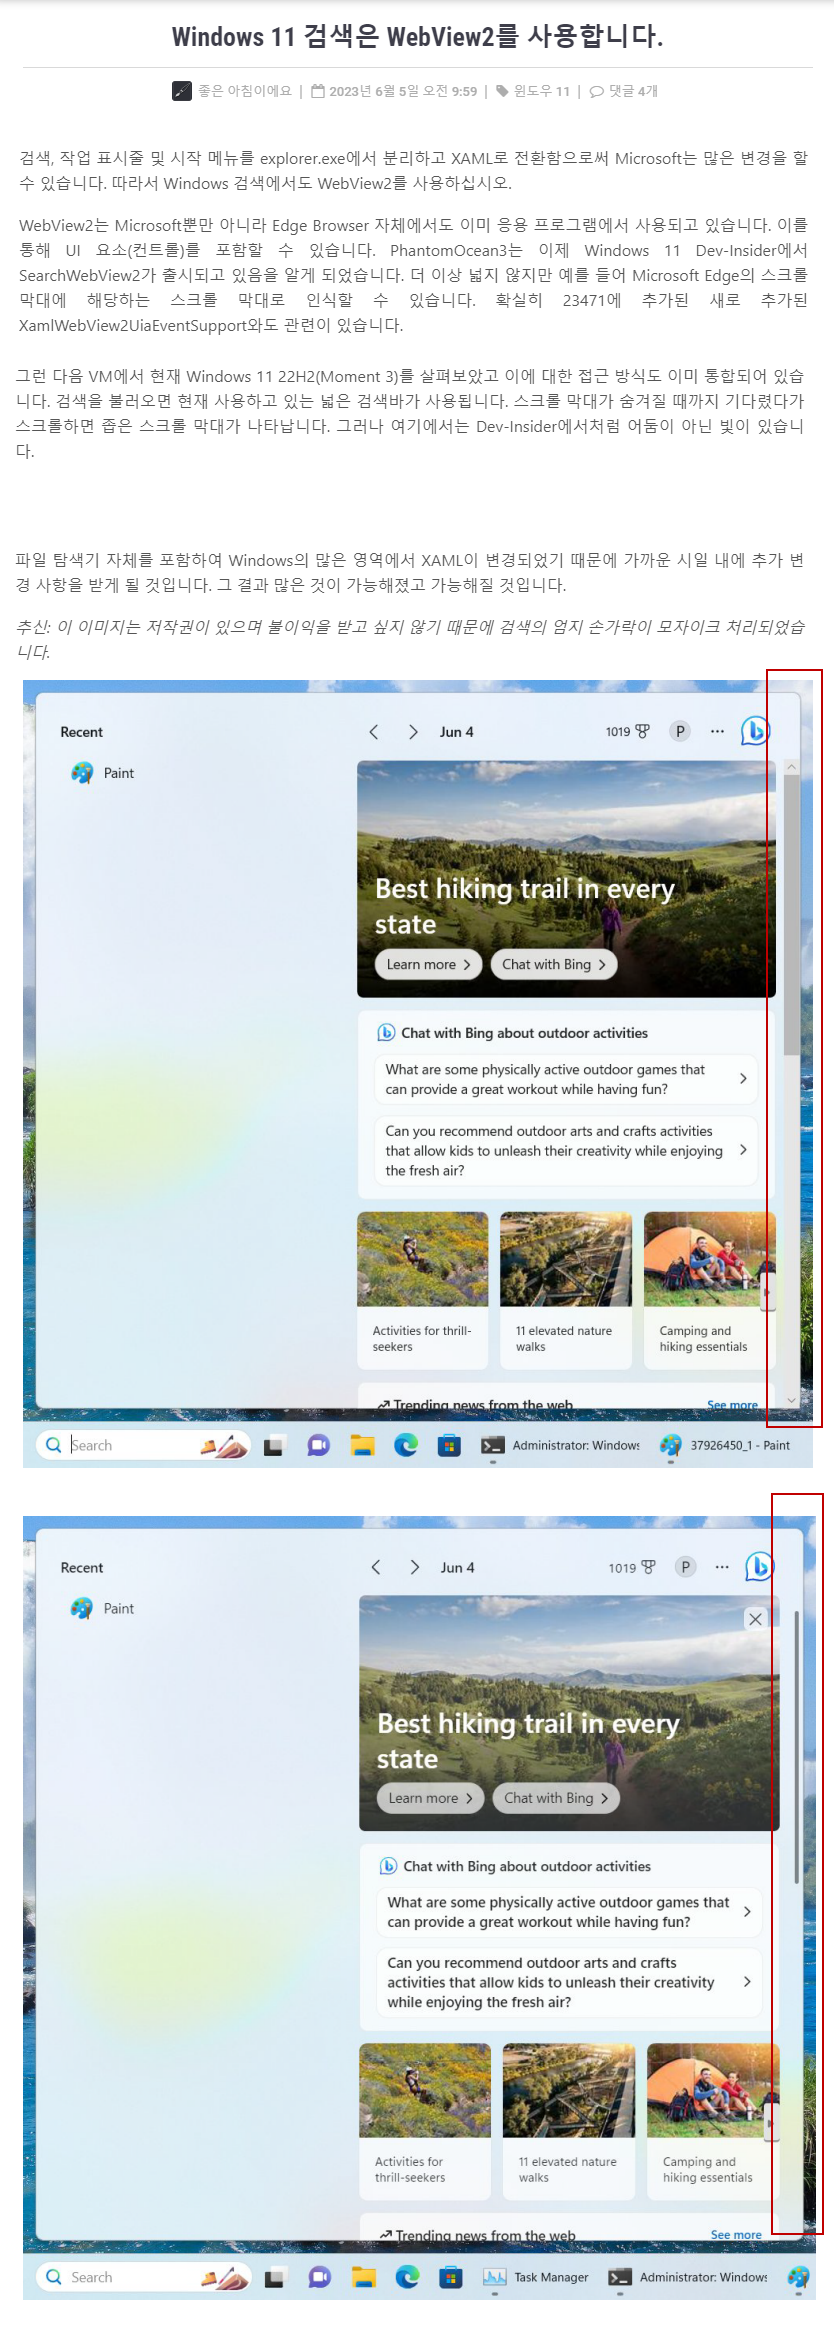Open Paint from the Recent list in lower screenshot

tap(102, 1608)
